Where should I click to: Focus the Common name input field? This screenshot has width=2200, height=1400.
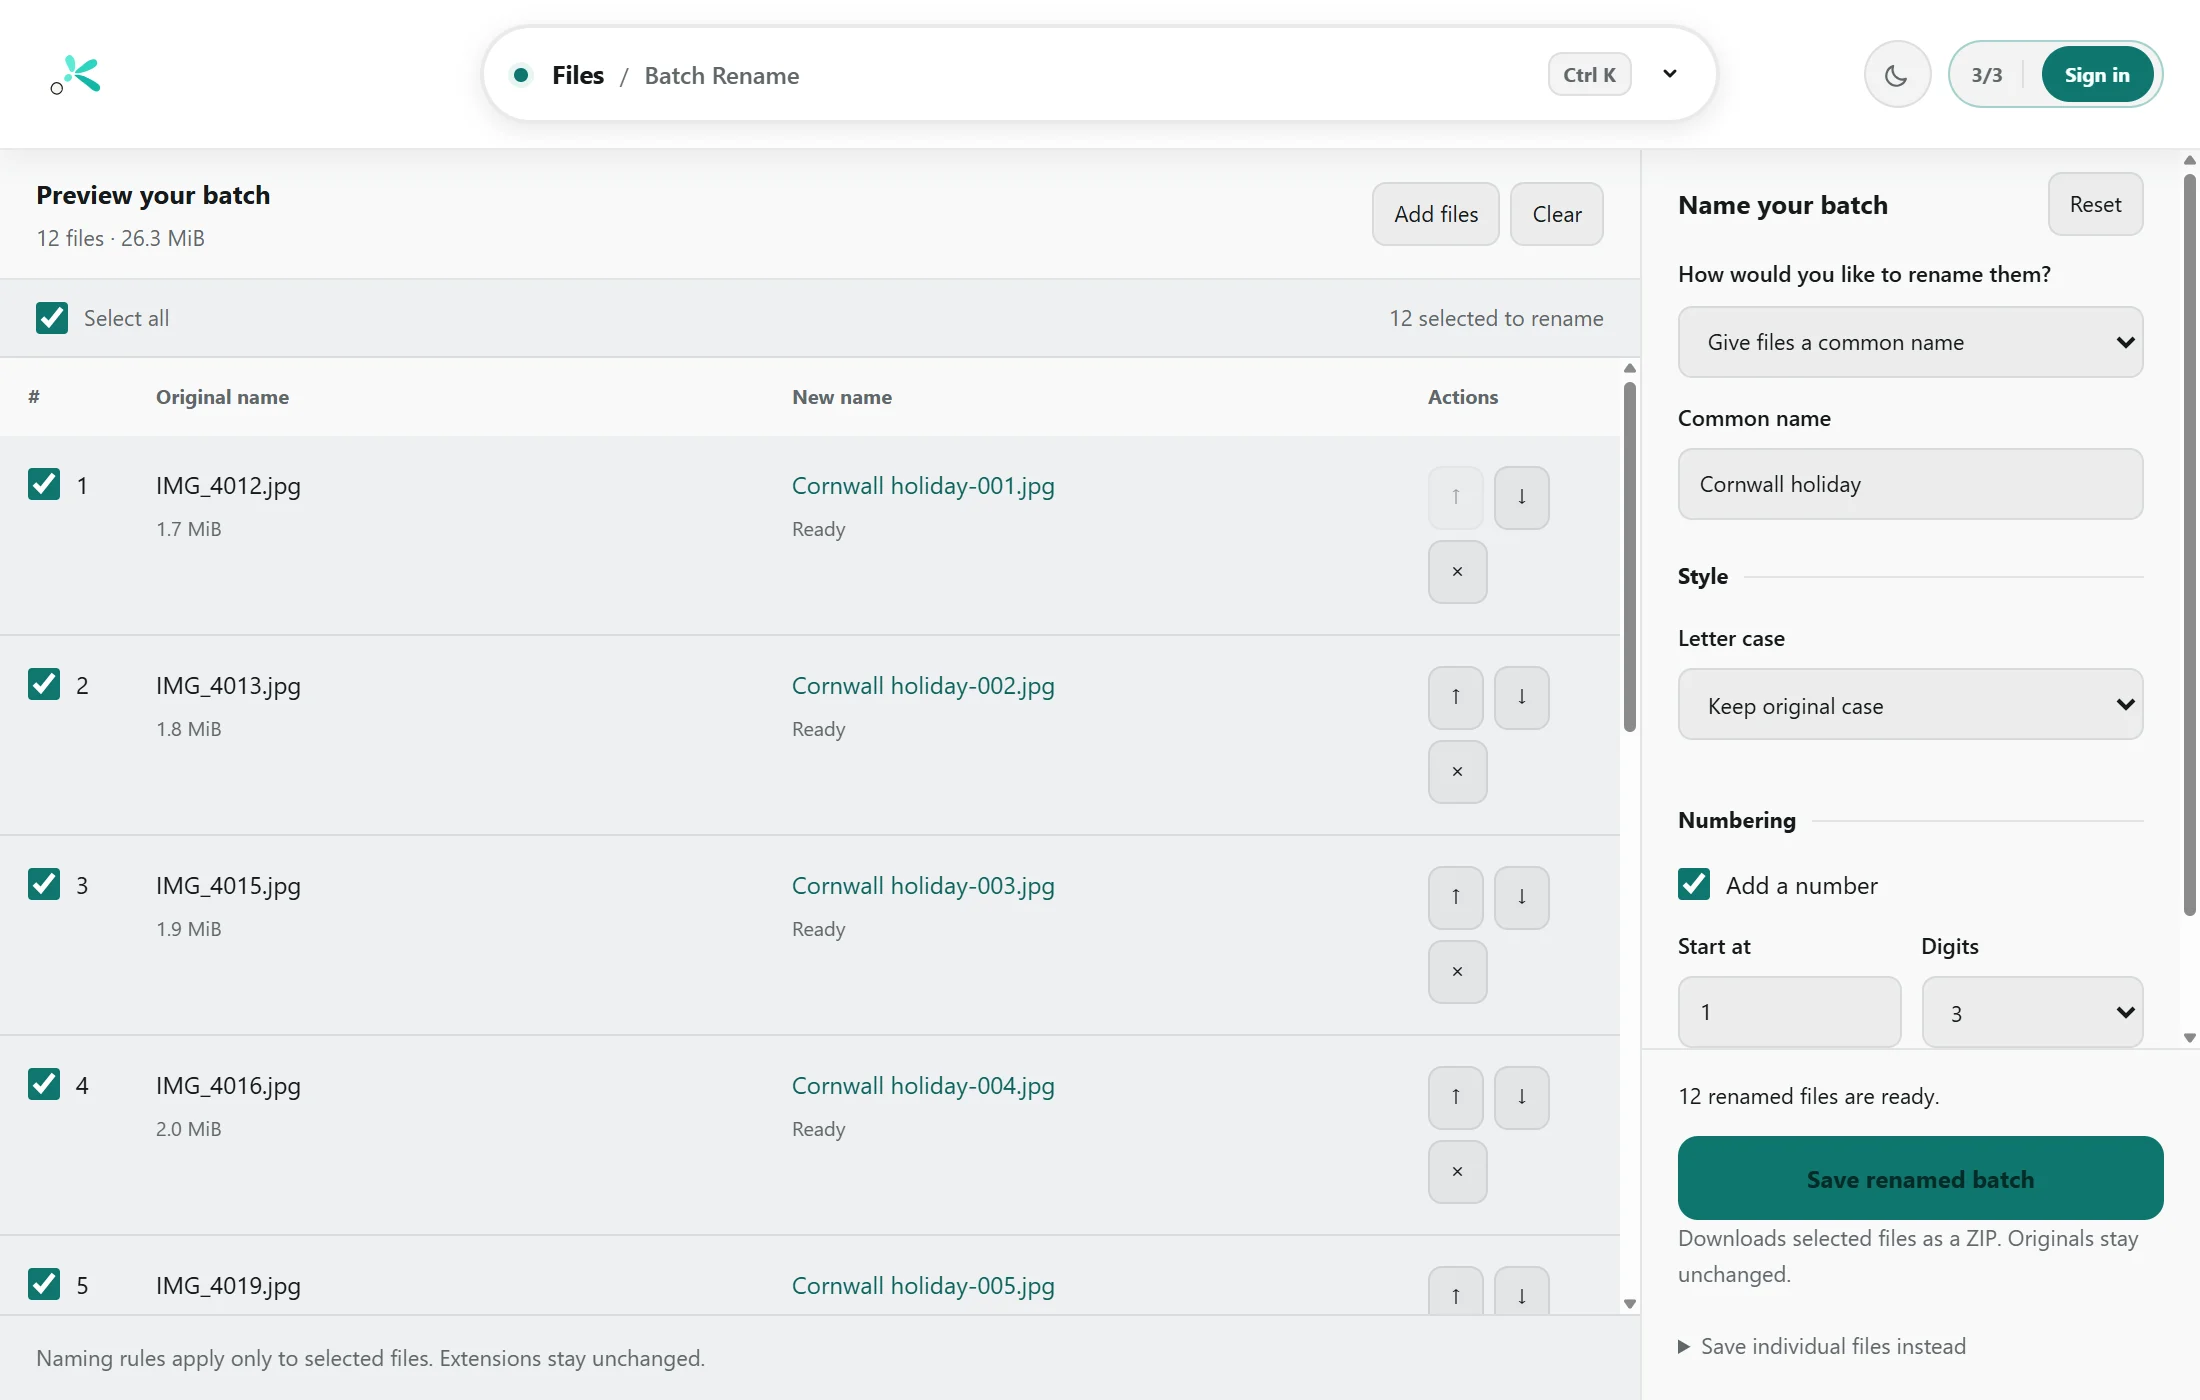click(x=1910, y=484)
